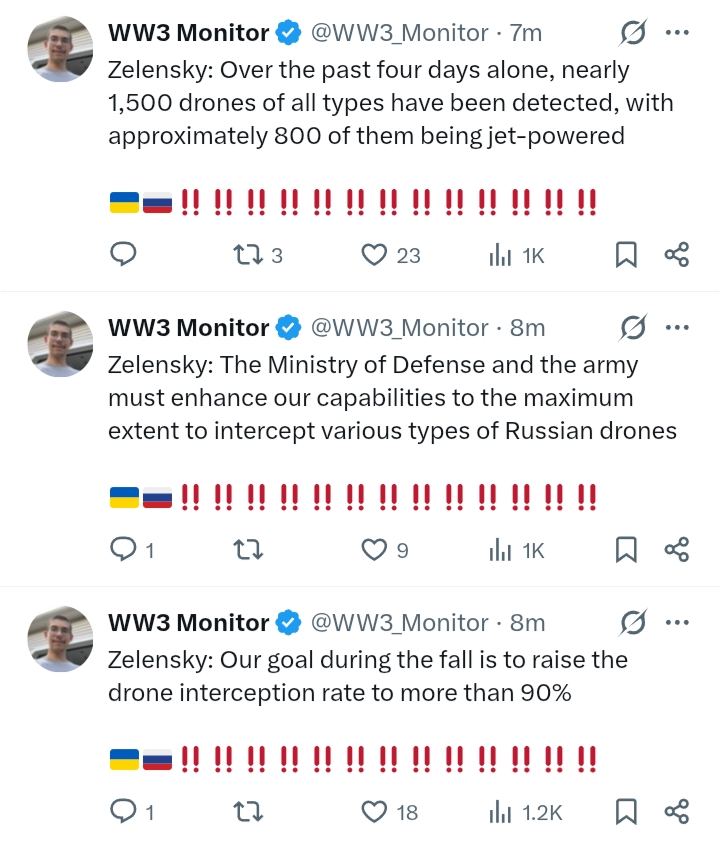Open more options menu on the 7m tweet
Viewport: 720px width, 846px height.
[x=677, y=32]
